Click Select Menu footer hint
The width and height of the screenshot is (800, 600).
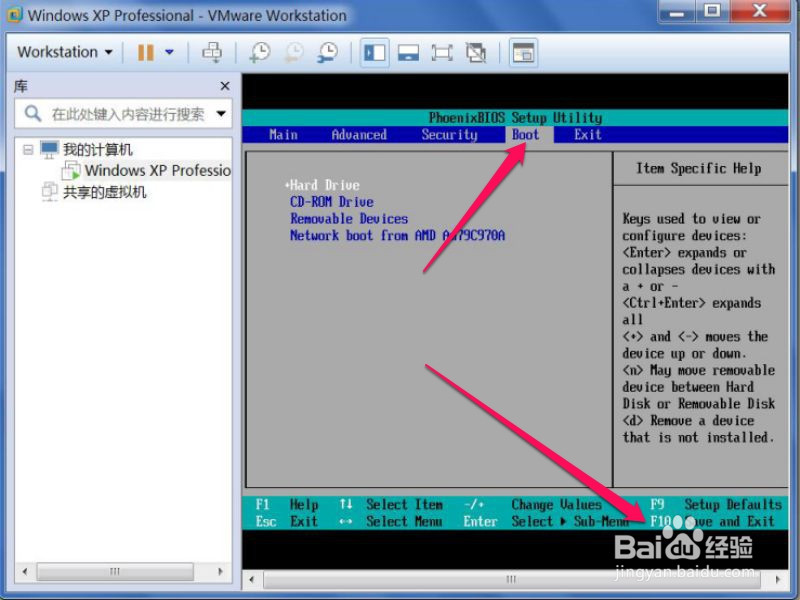pos(404,521)
